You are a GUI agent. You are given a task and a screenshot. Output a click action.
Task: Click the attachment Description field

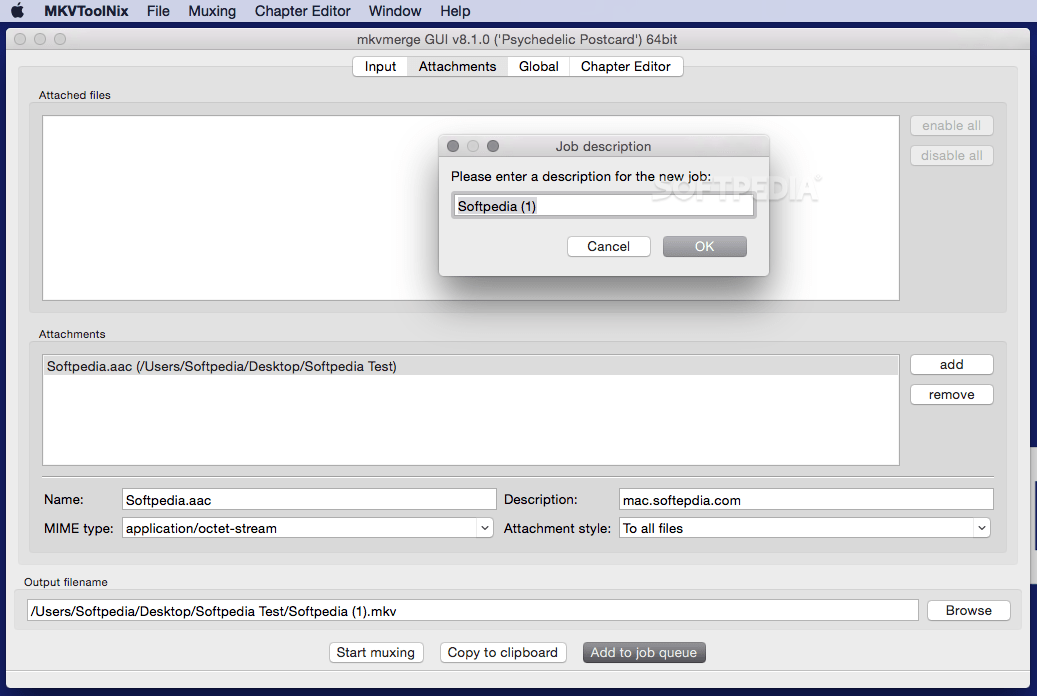pyautogui.click(x=806, y=500)
